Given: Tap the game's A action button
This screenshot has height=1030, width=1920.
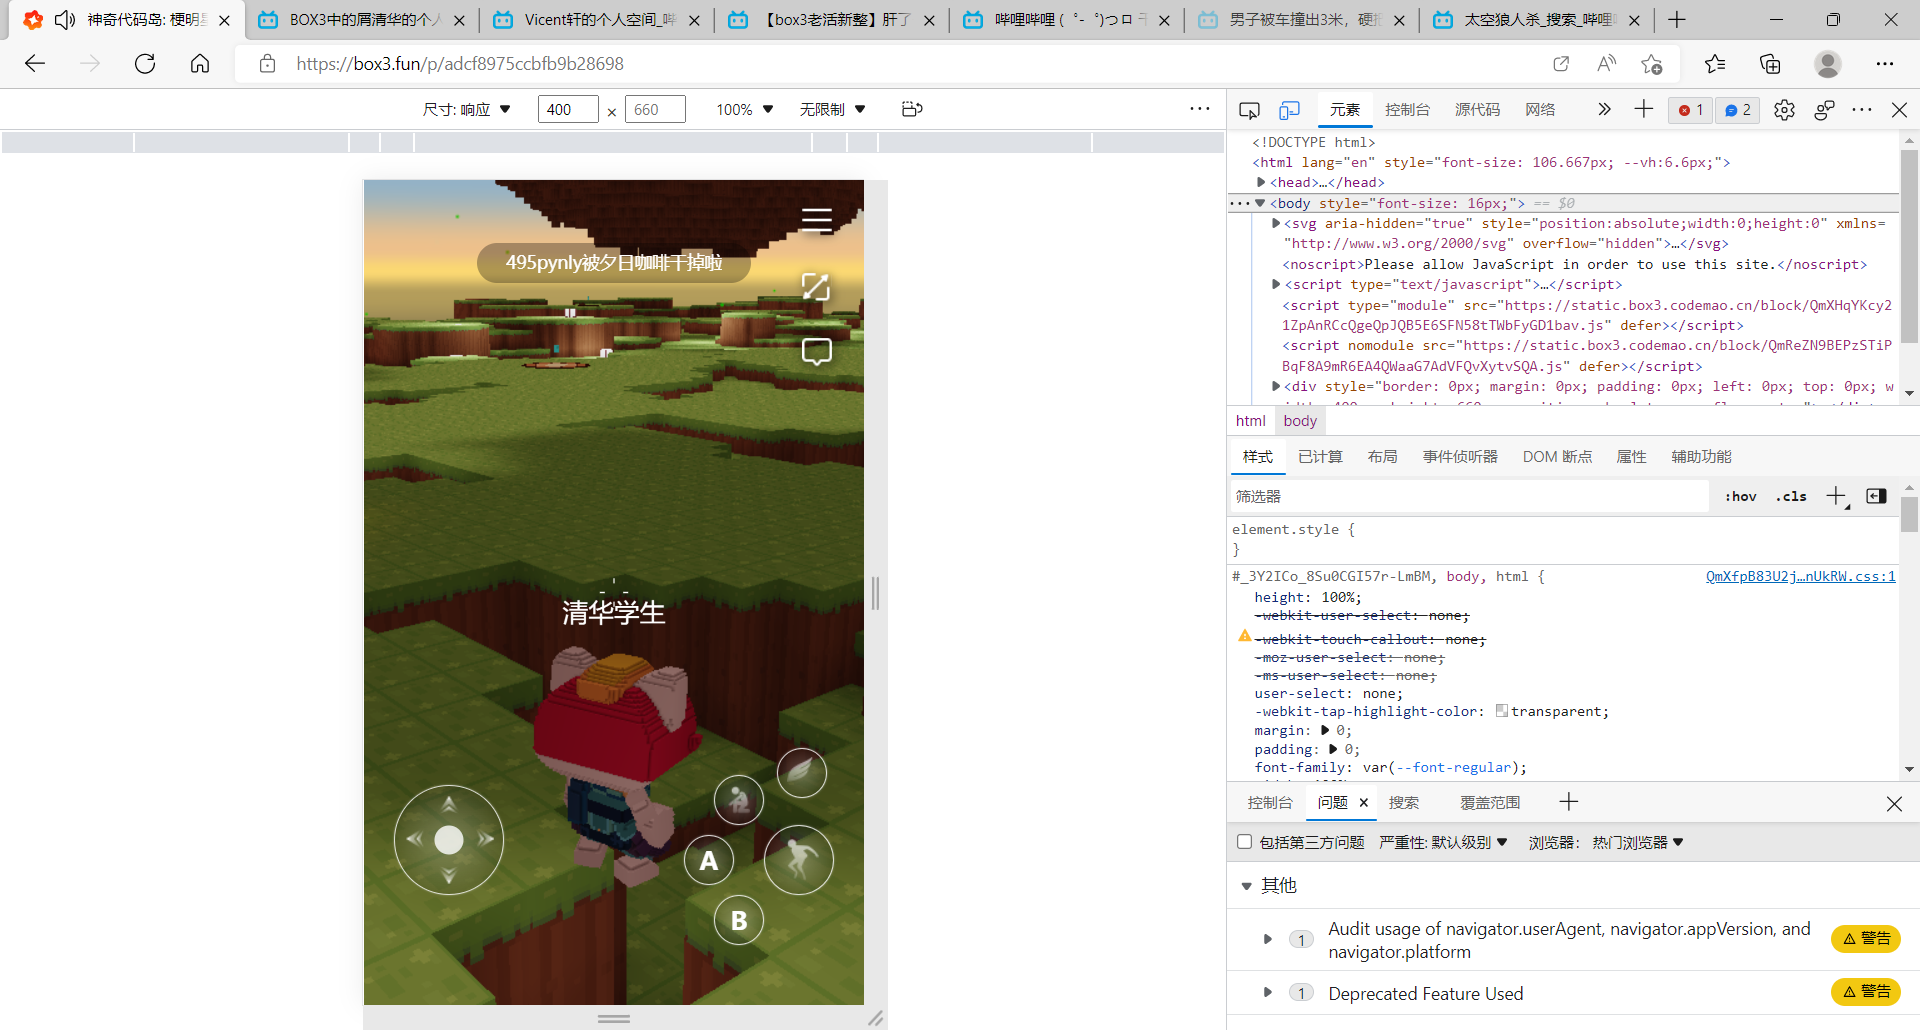Looking at the screenshot, I should coord(709,860).
